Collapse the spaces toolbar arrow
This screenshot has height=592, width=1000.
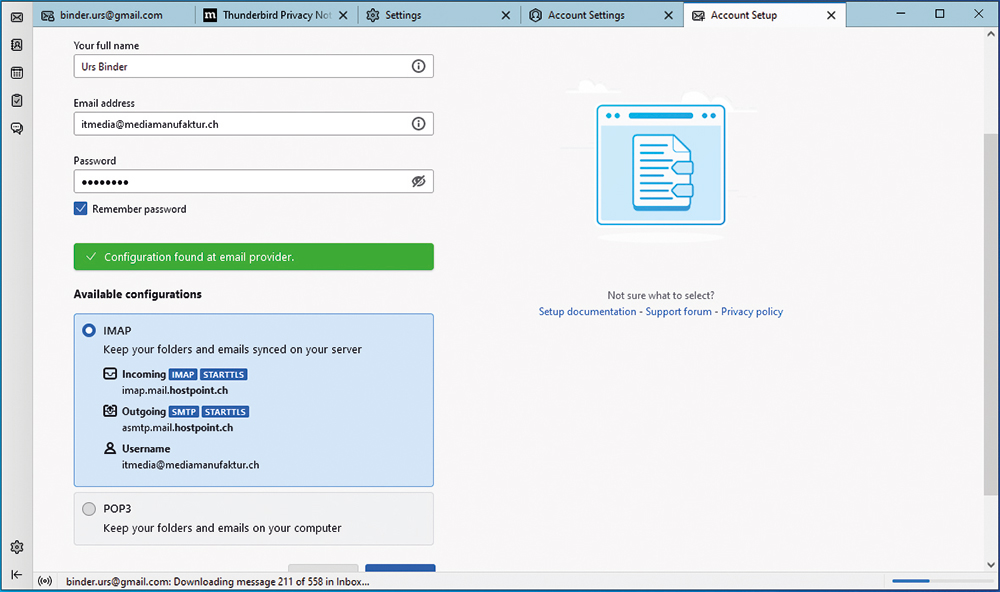tap(17, 574)
